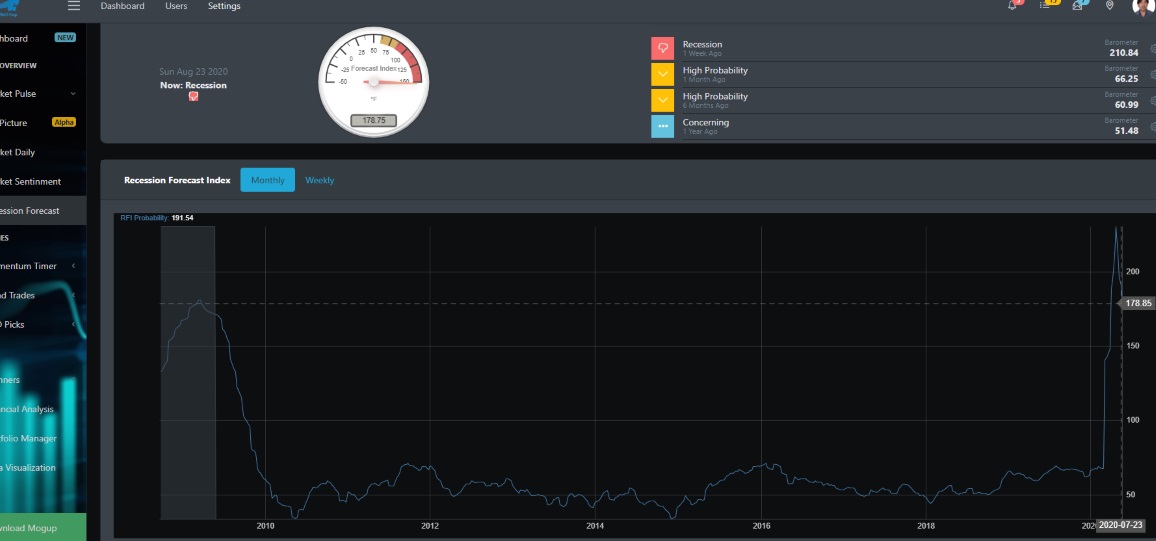1156x541 pixels.
Task: Click the location pin icon
Action: [1110, 6]
